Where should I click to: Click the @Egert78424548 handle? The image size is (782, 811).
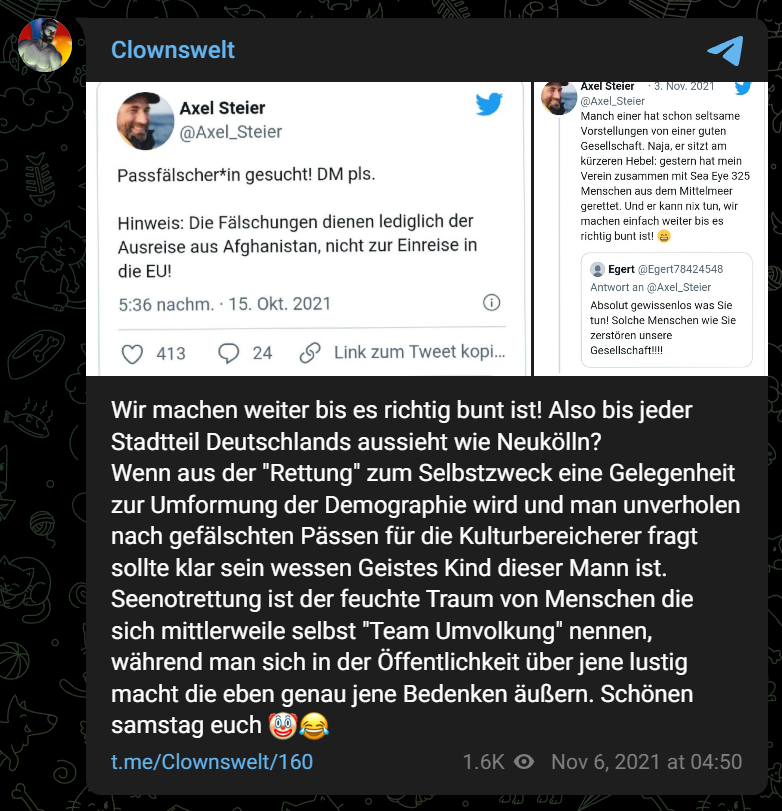[x=680, y=269]
